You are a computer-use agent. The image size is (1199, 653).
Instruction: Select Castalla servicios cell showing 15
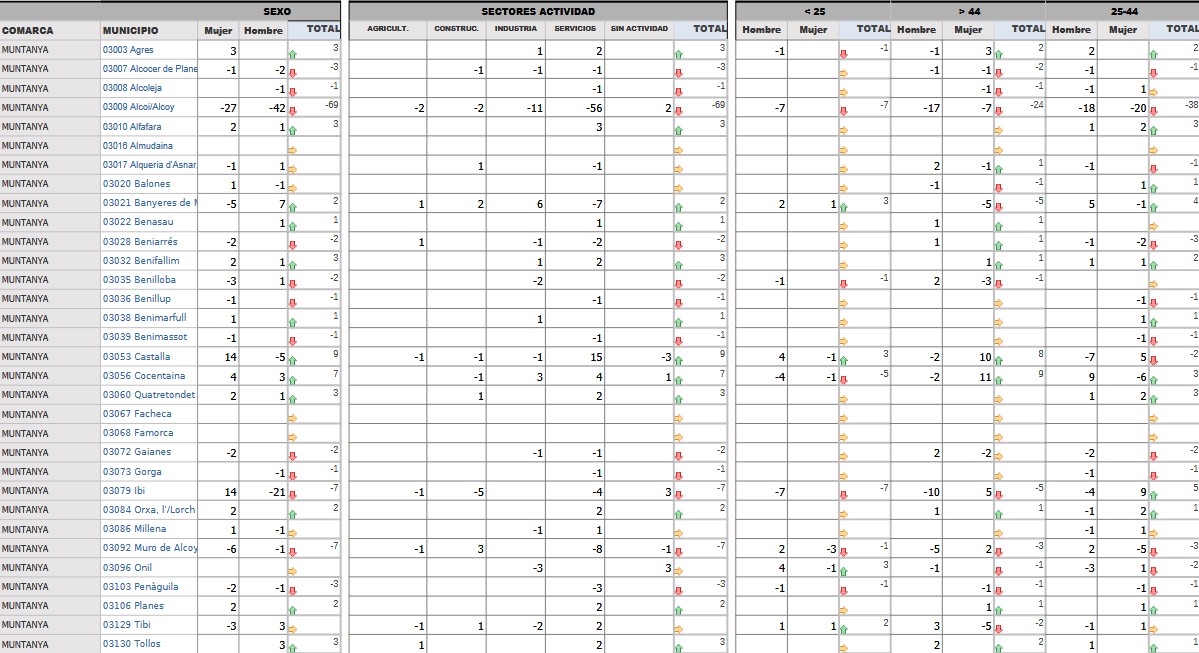(575, 357)
